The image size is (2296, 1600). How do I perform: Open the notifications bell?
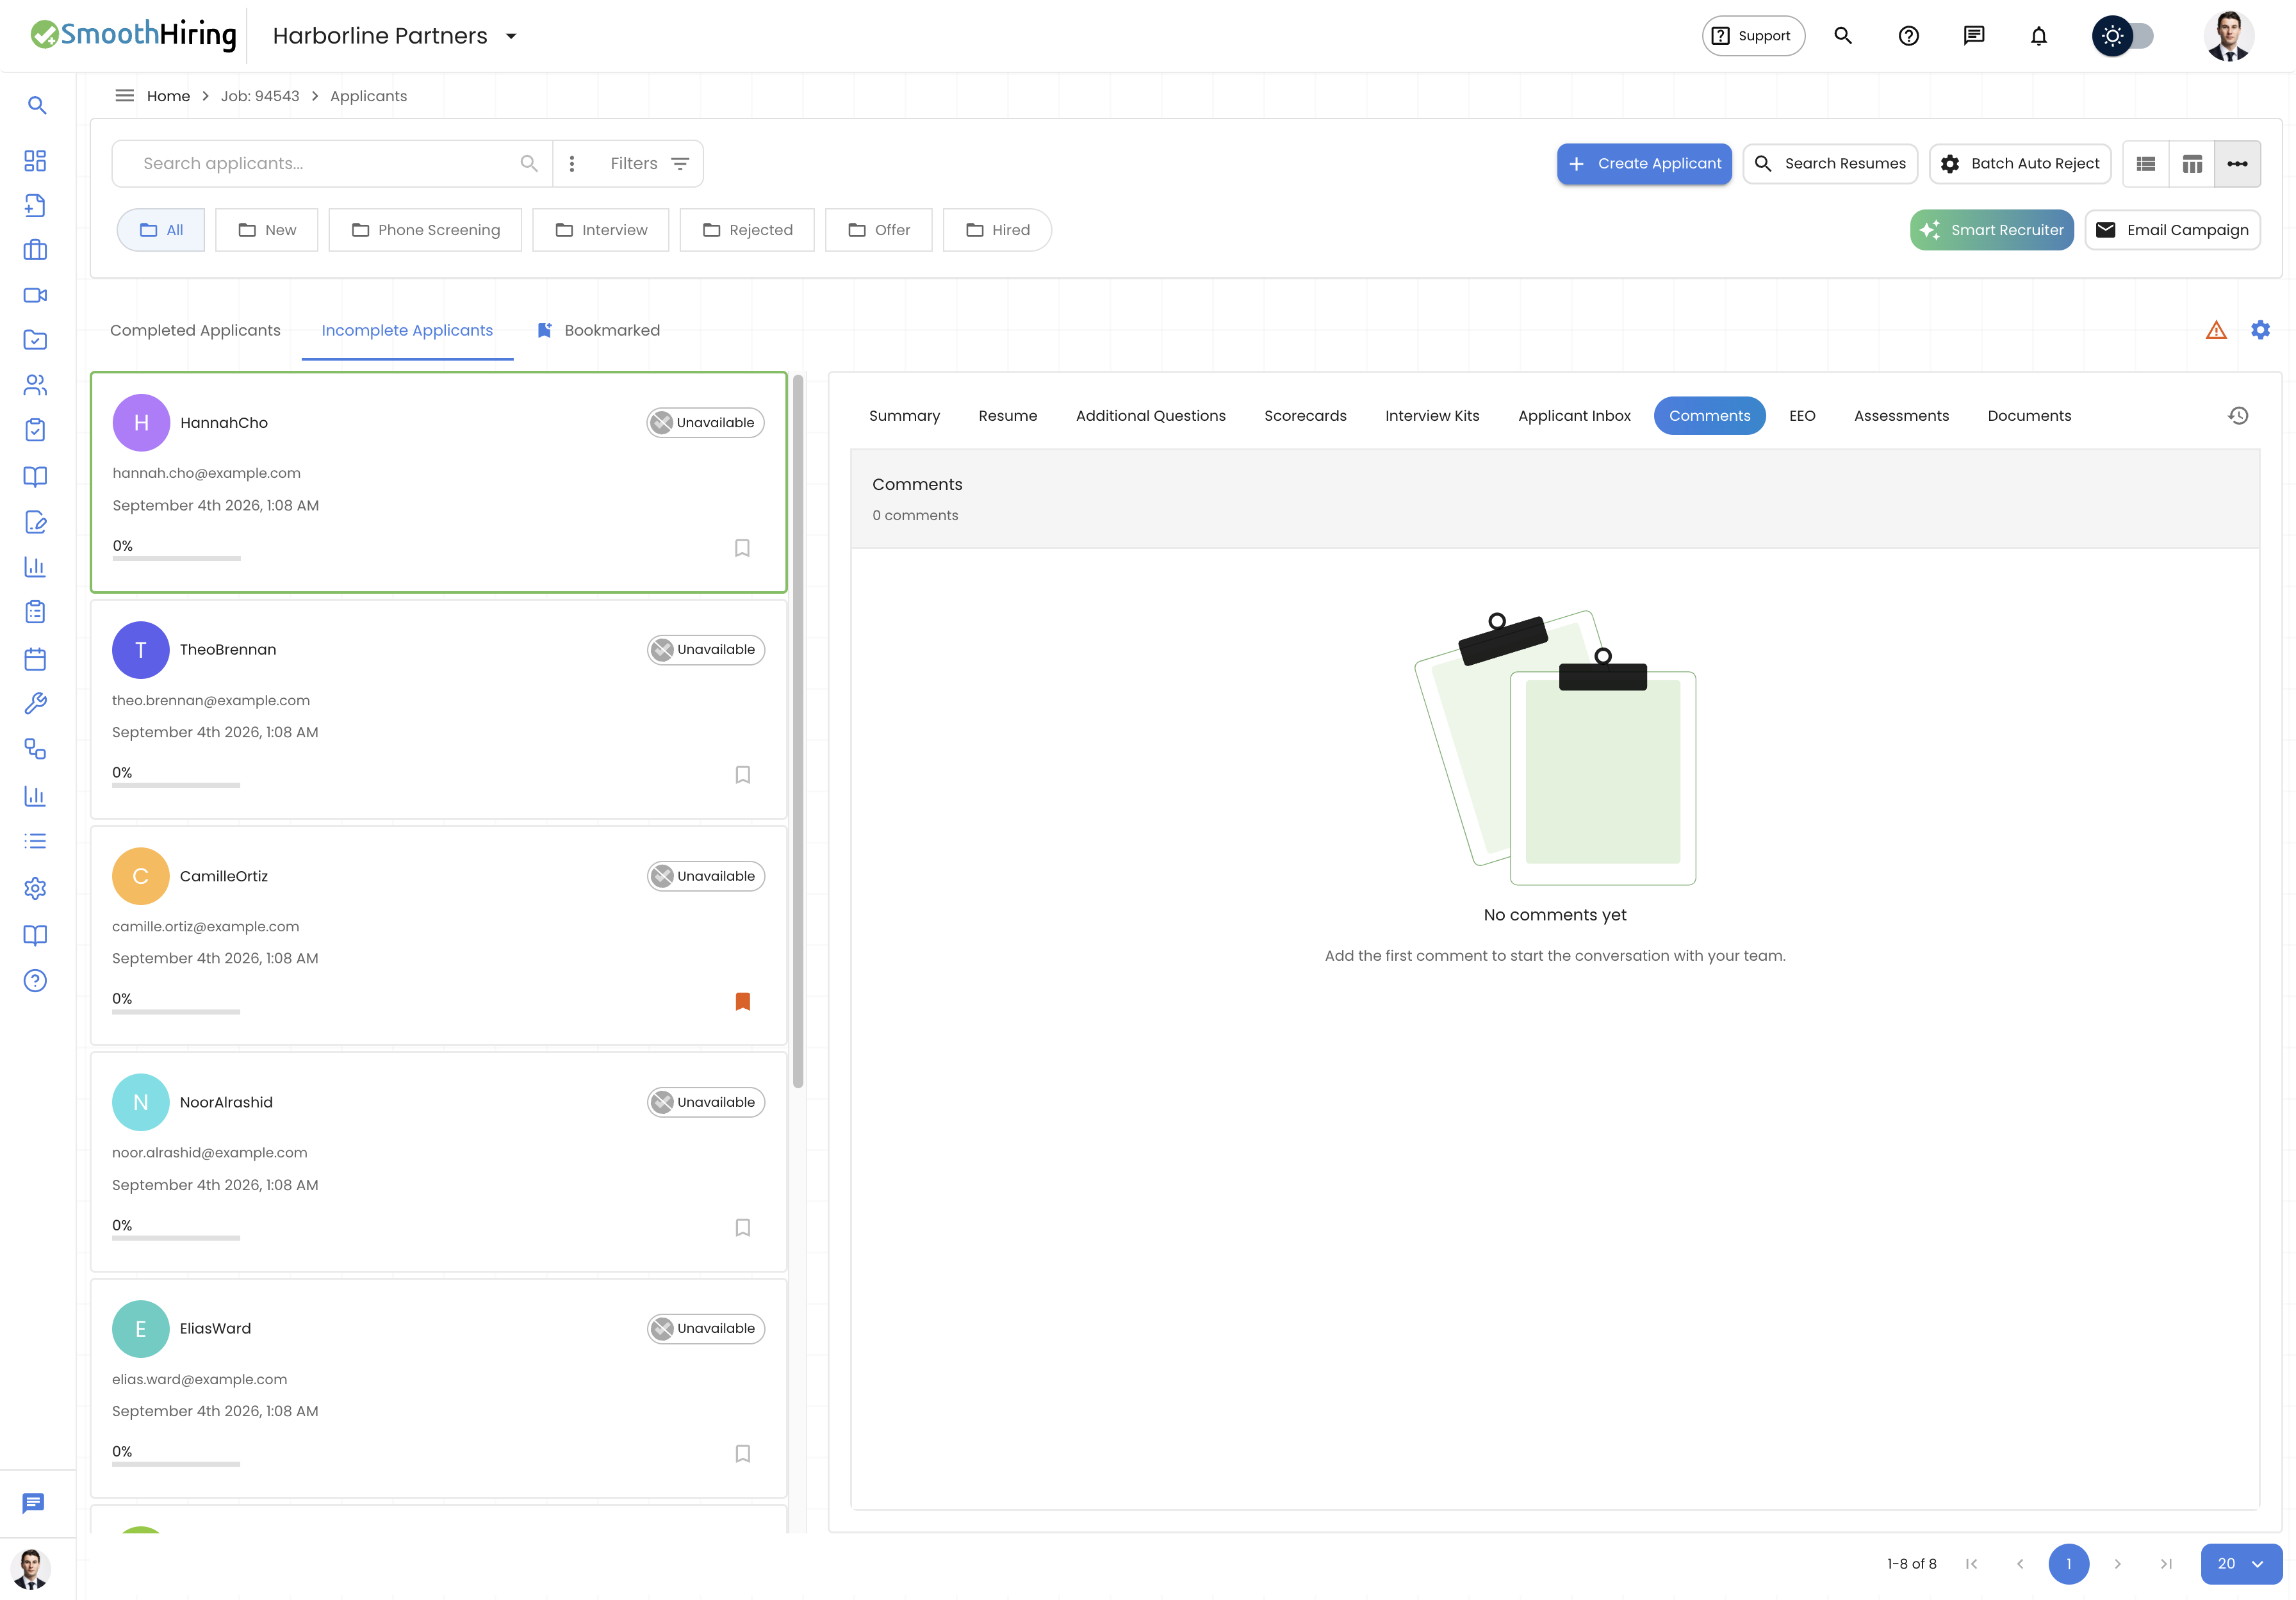point(2038,36)
